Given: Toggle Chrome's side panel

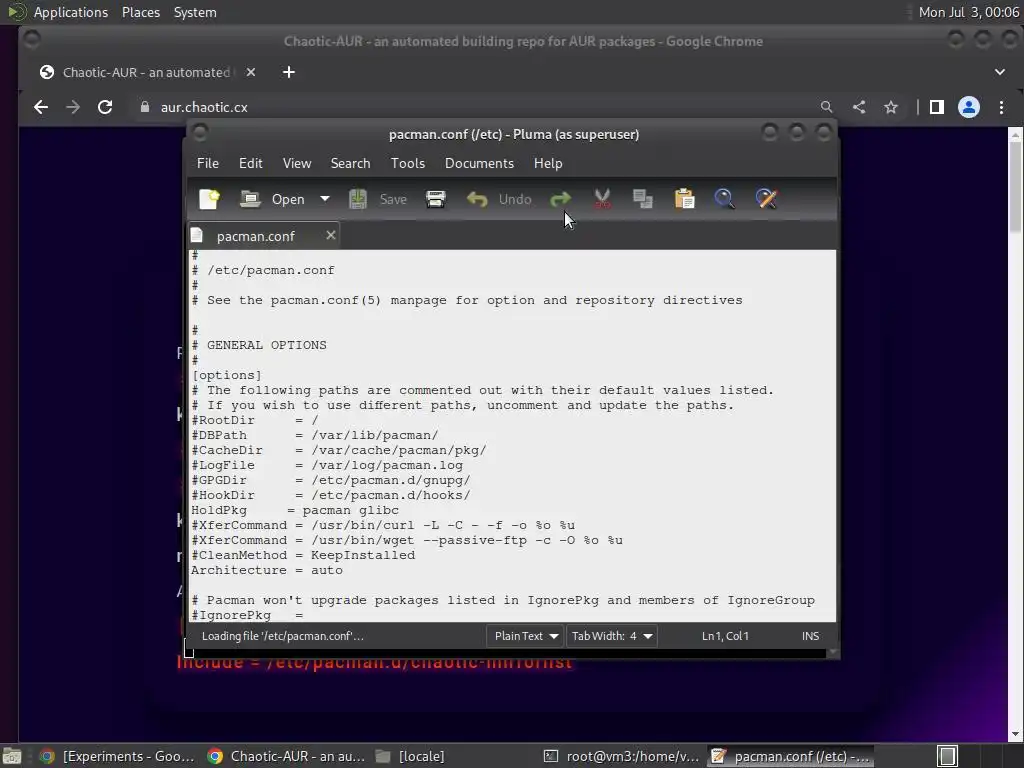Looking at the screenshot, I should [x=936, y=107].
